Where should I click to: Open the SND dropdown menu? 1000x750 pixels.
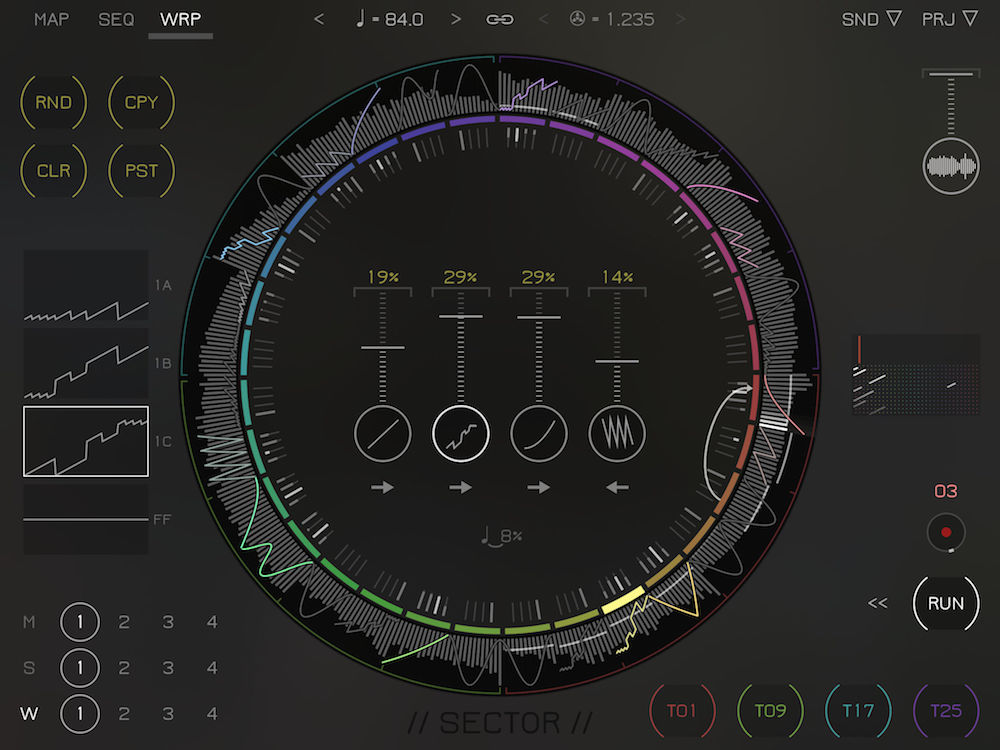point(871,19)
